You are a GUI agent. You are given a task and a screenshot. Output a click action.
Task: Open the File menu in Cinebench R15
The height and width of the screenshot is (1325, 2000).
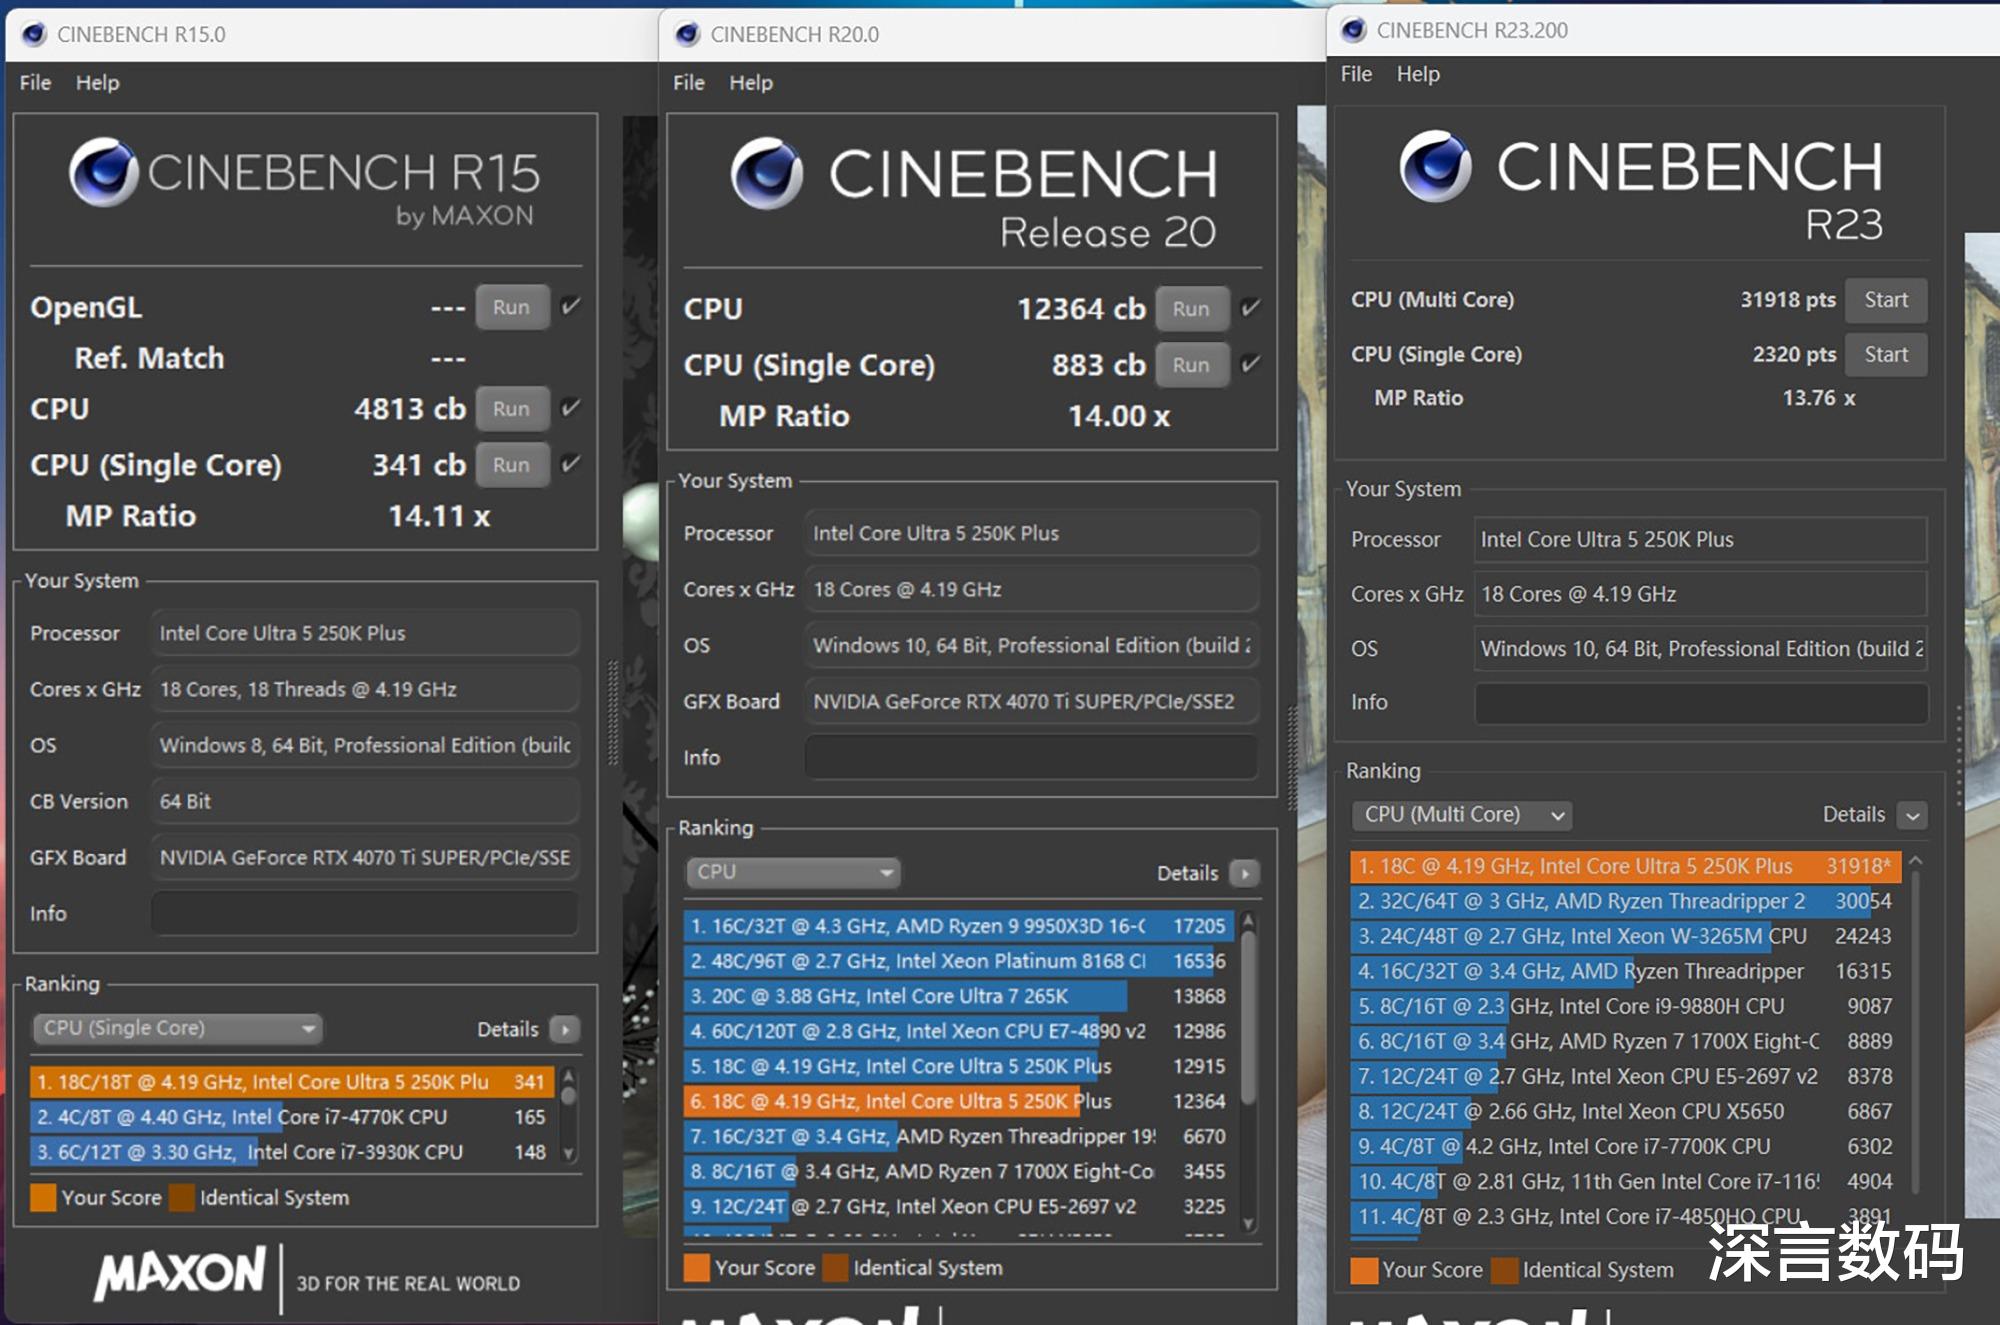35,83
